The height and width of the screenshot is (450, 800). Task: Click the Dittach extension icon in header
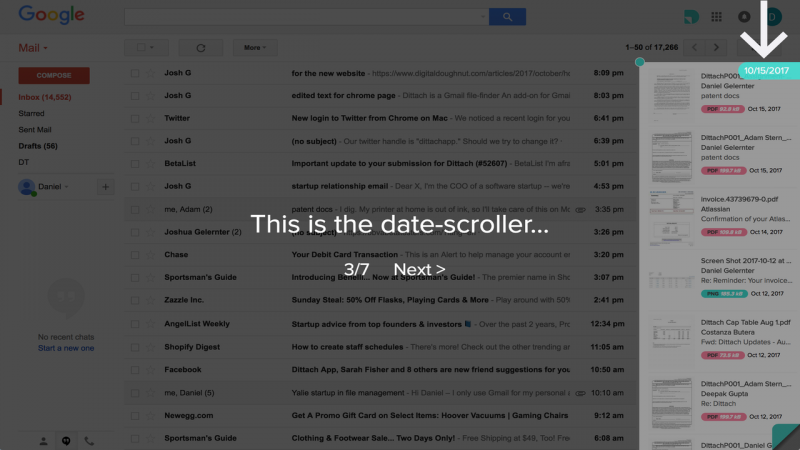691,17
